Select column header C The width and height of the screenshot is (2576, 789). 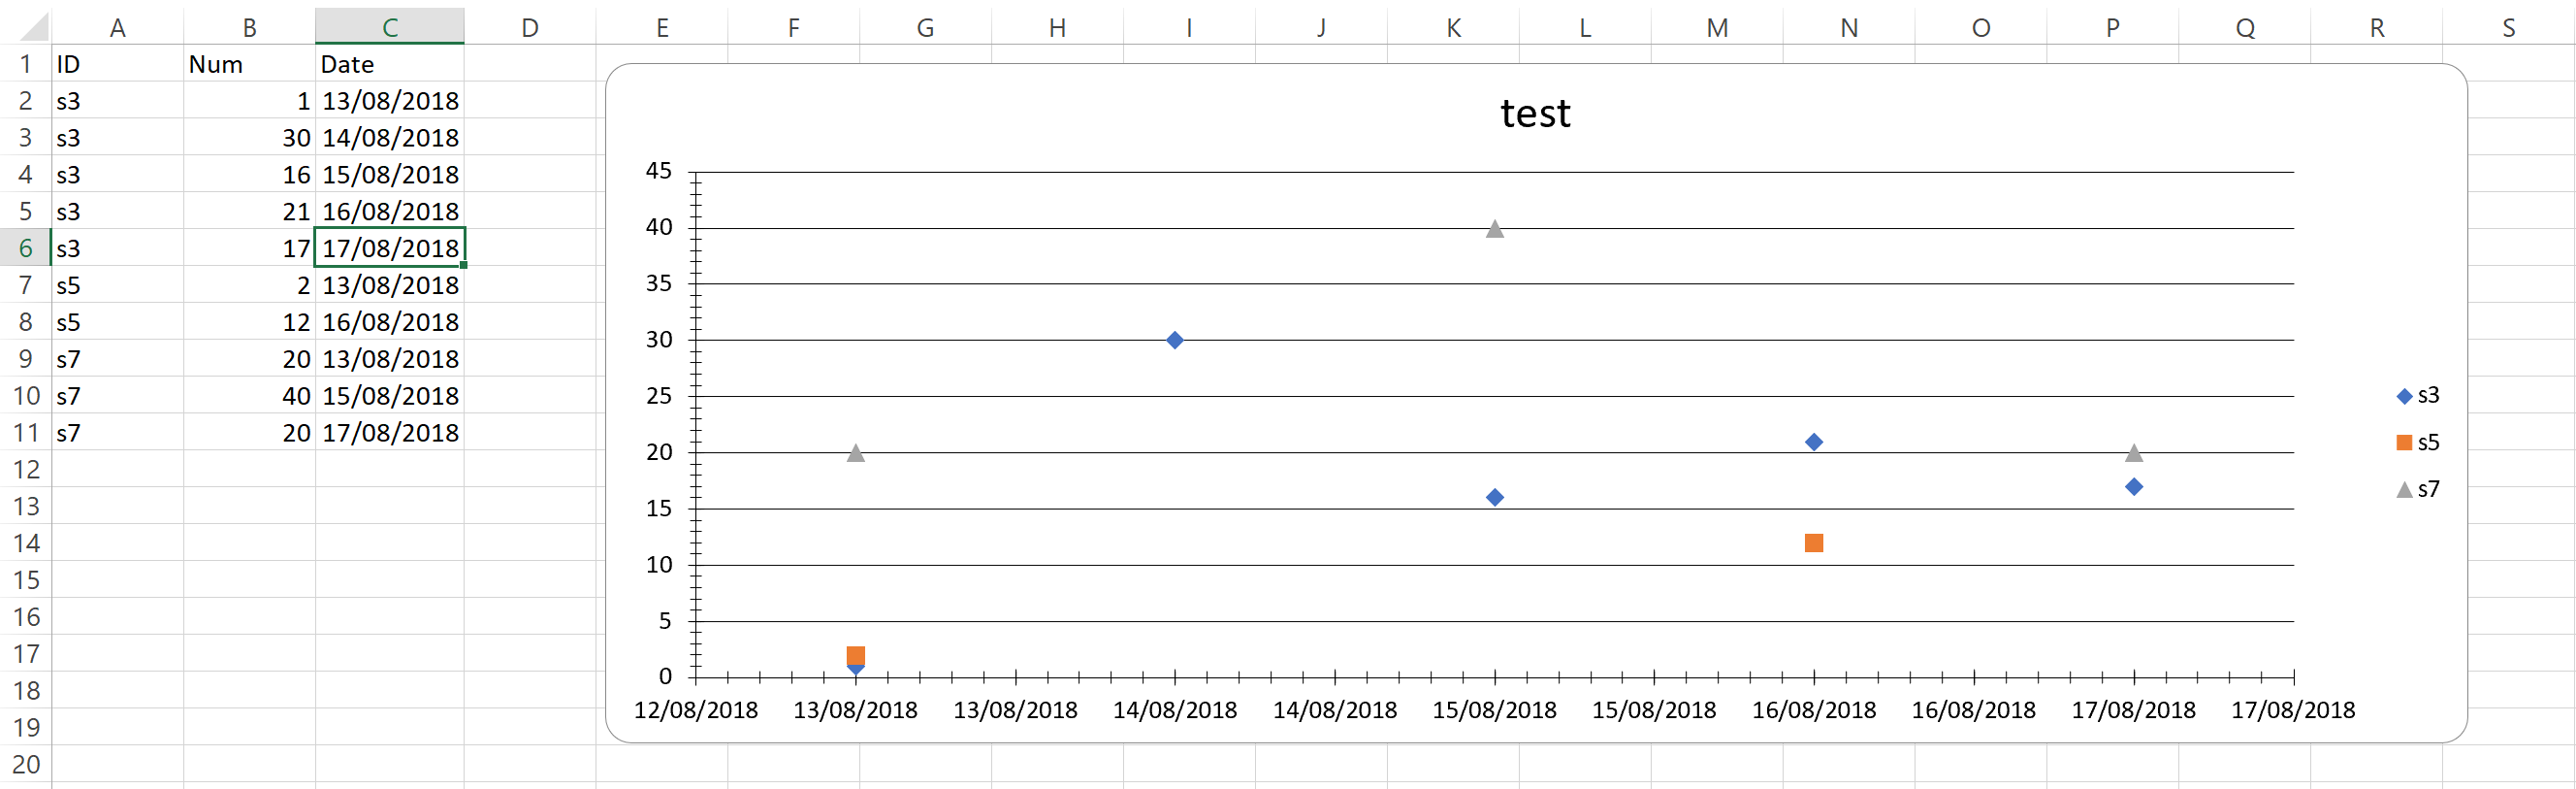click(x=389, y=26)
